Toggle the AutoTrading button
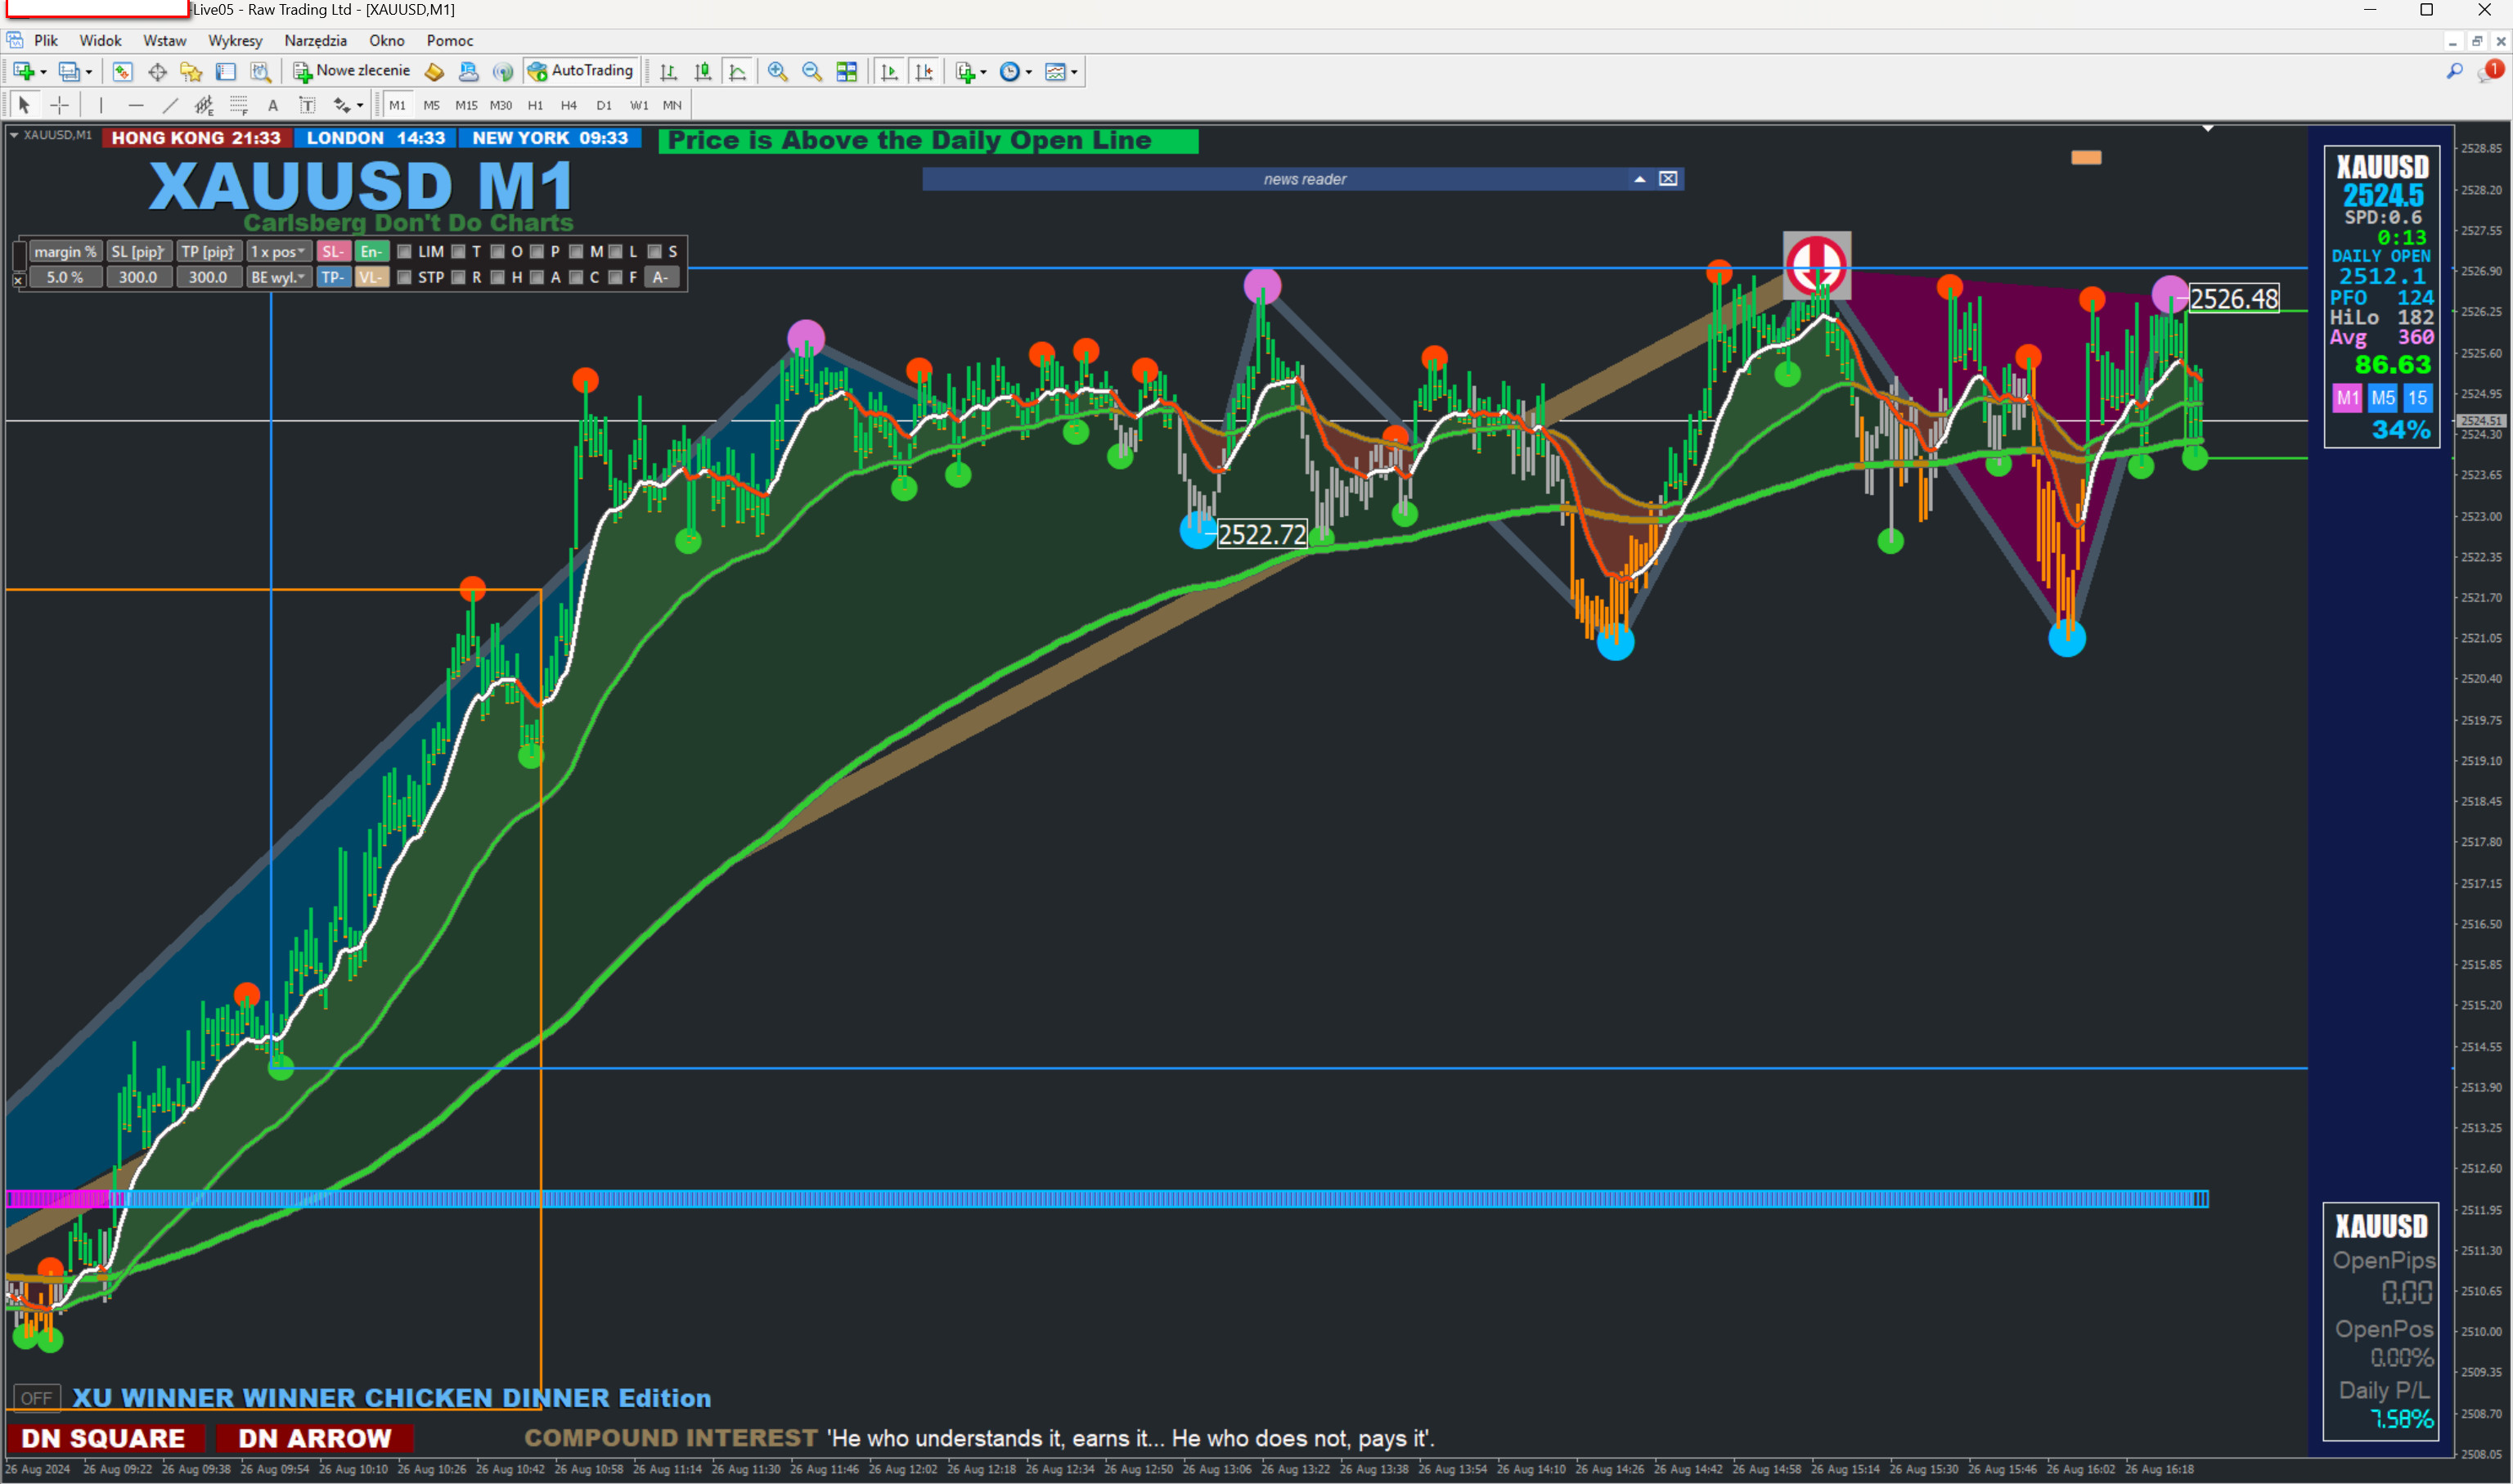The width and height of the screenshot is (2513, 1484). coord(581,71)
